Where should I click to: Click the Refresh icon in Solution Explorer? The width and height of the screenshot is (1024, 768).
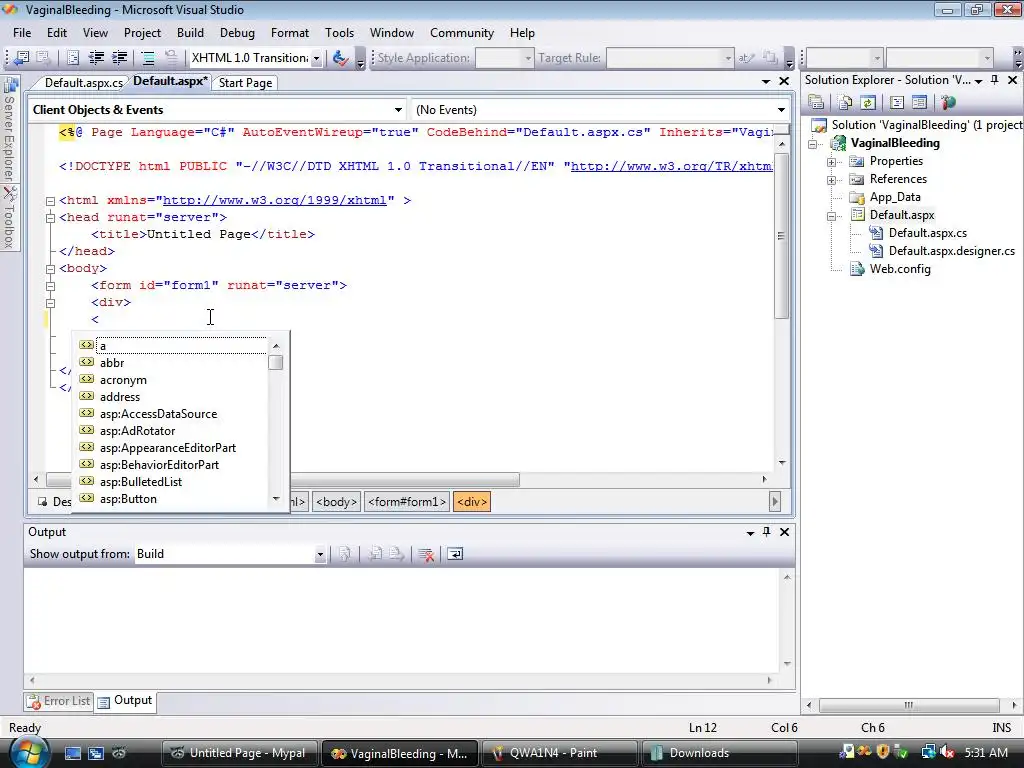pyautogui.click(x=867, y=103)
